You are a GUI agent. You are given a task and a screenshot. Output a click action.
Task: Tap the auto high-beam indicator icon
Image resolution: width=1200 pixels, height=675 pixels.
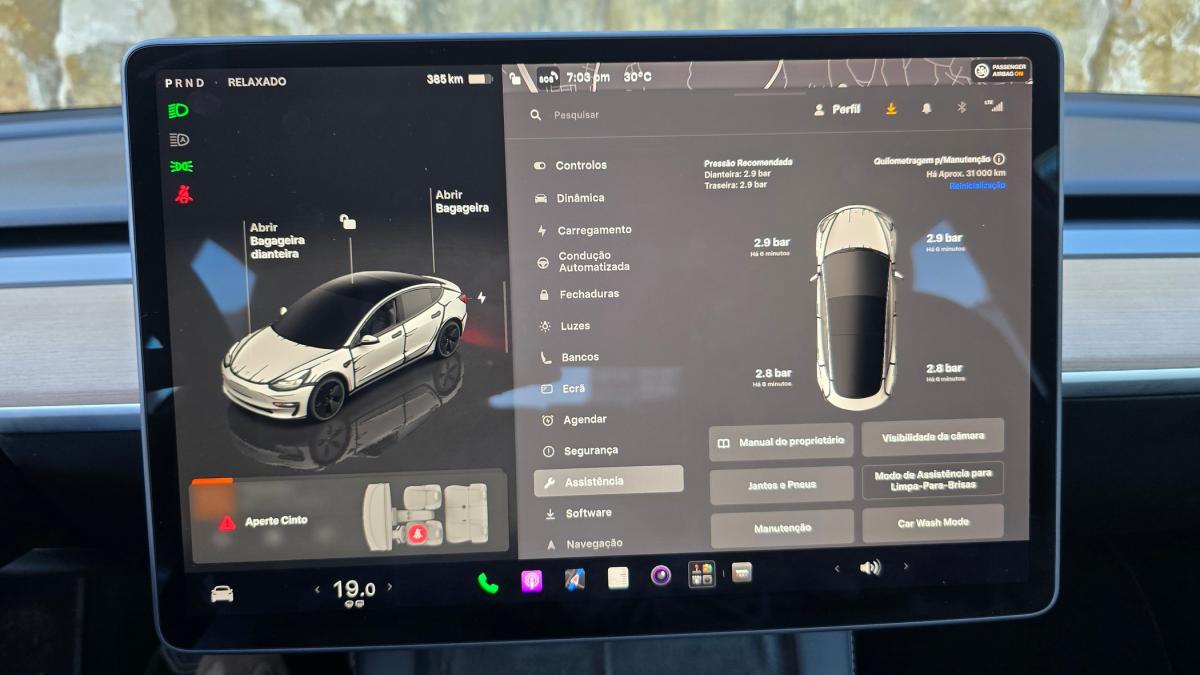tap(180, 140)
